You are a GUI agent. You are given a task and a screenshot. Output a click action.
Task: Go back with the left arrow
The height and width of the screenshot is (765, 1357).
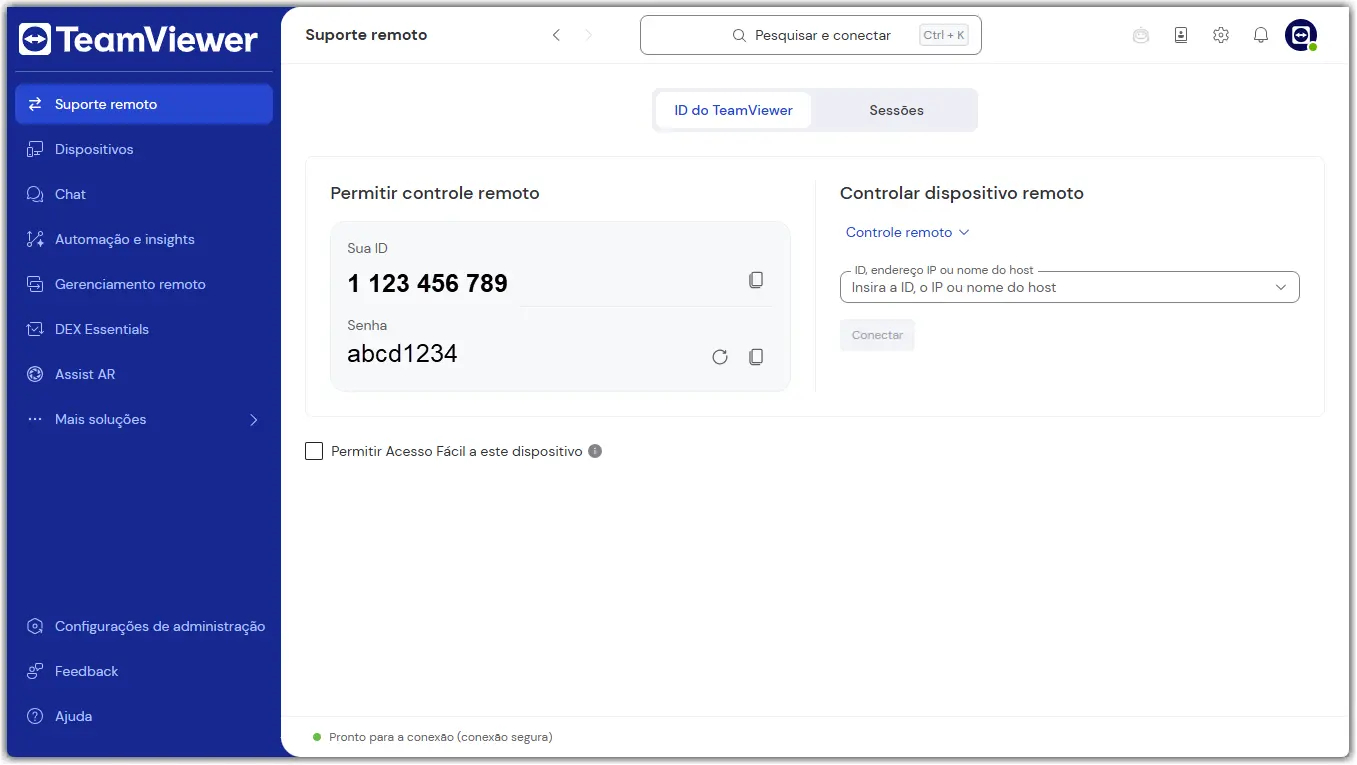click(x=556, y=35)
